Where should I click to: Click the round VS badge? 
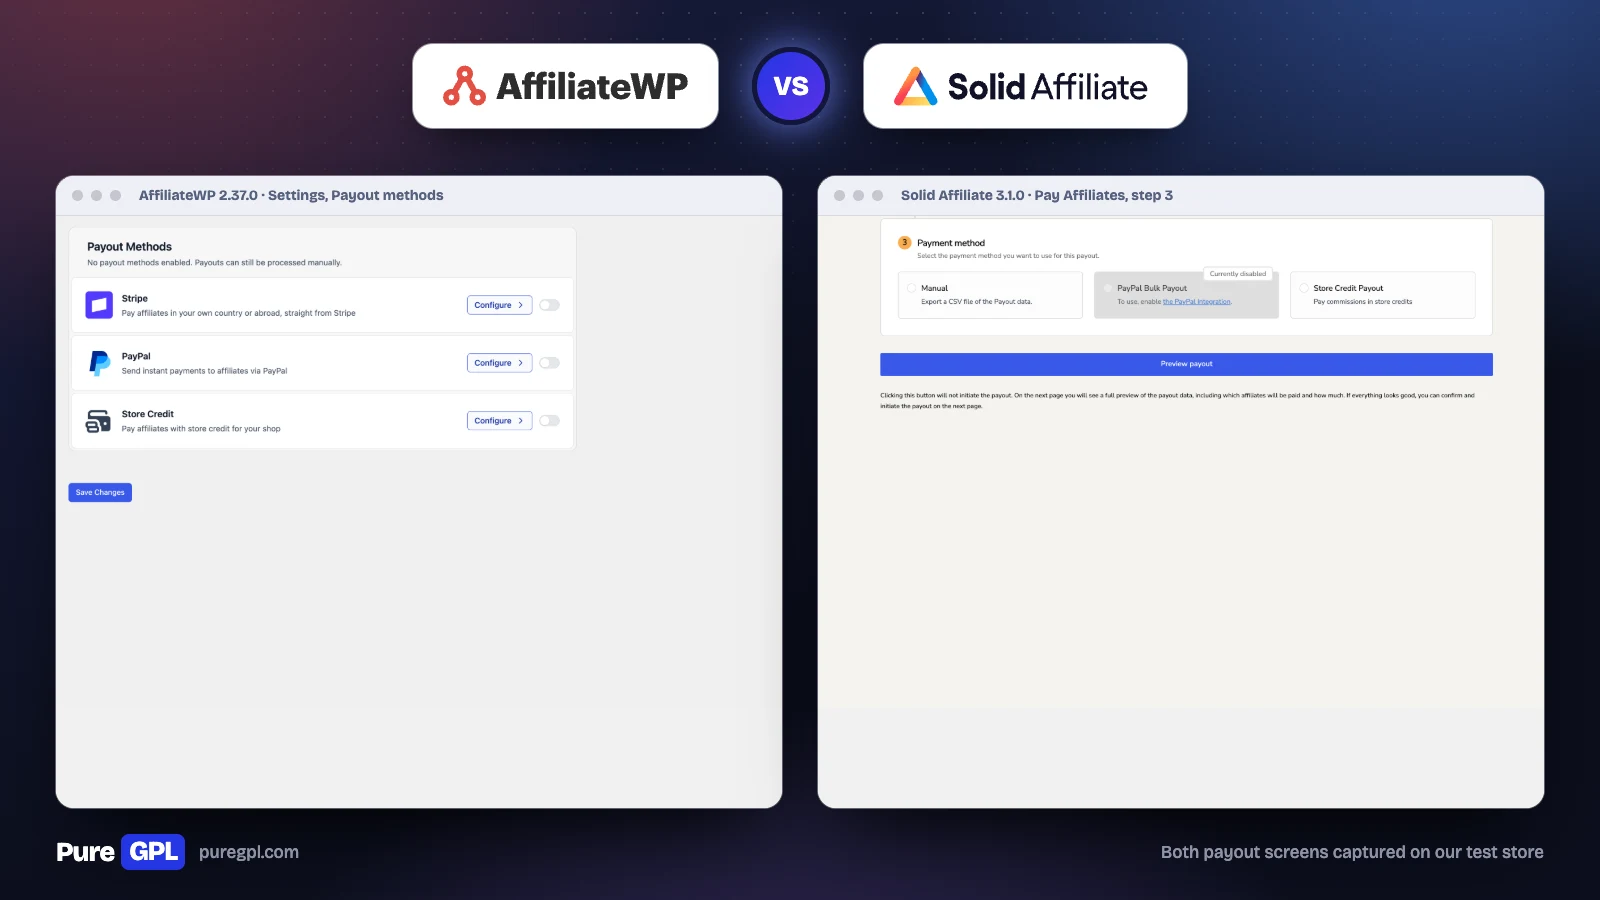791,86
